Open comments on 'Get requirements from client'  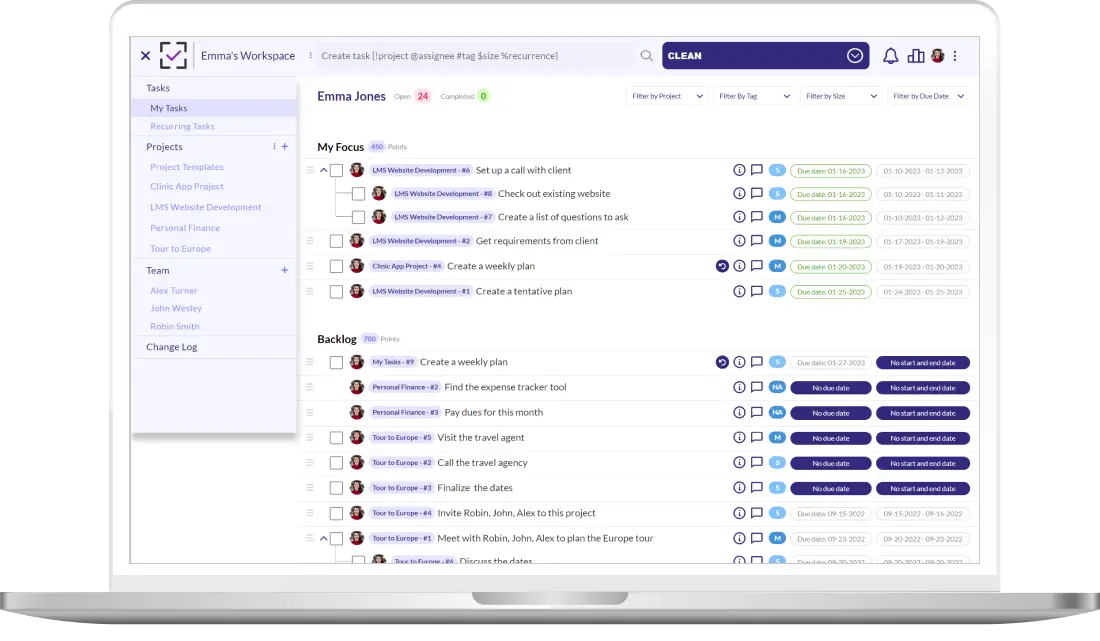[757, 241]
